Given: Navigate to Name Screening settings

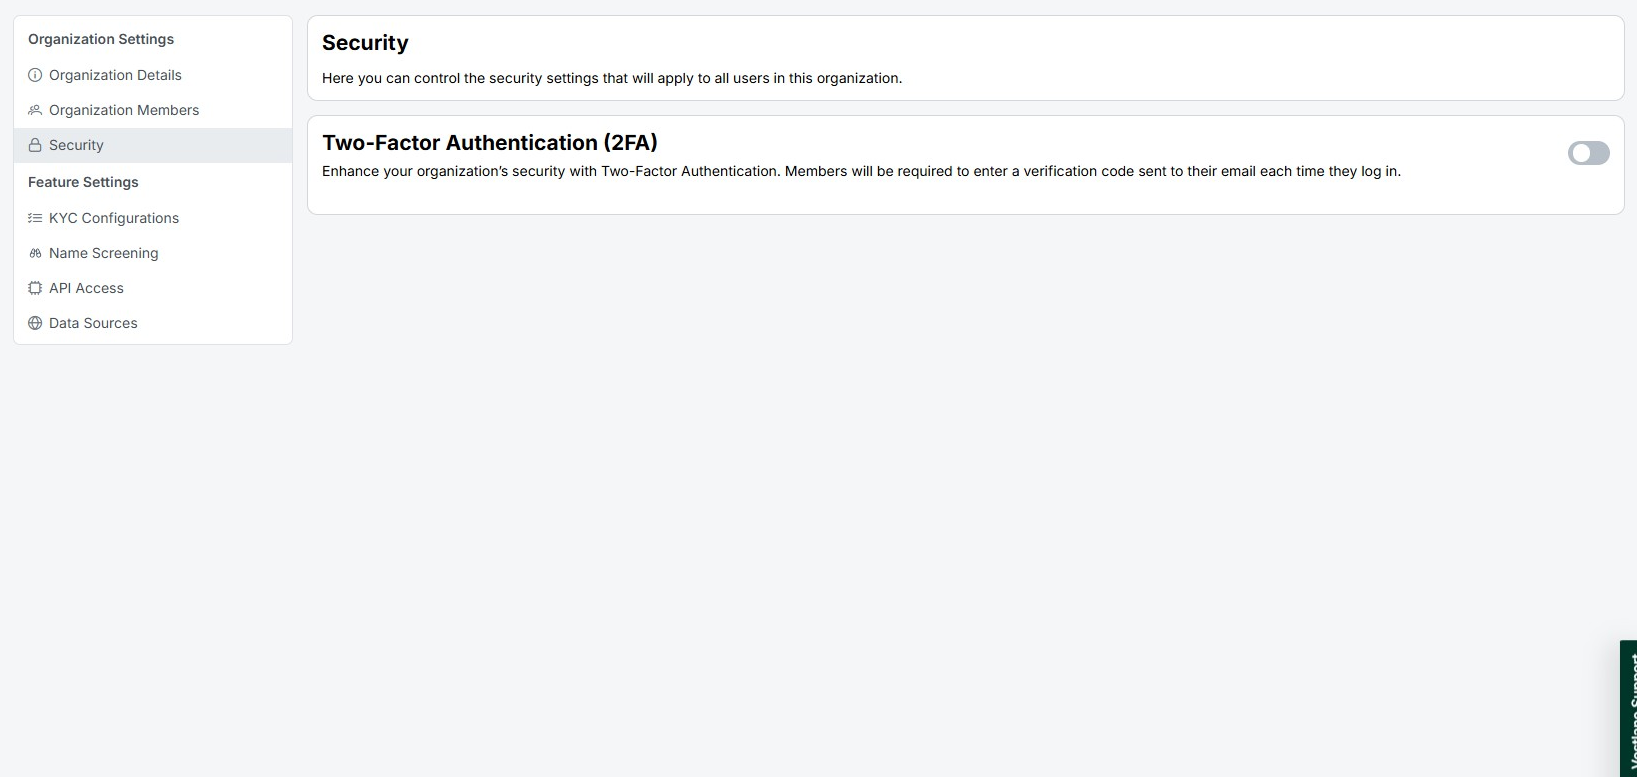Looking at the screenshot, I should (104, 253).
